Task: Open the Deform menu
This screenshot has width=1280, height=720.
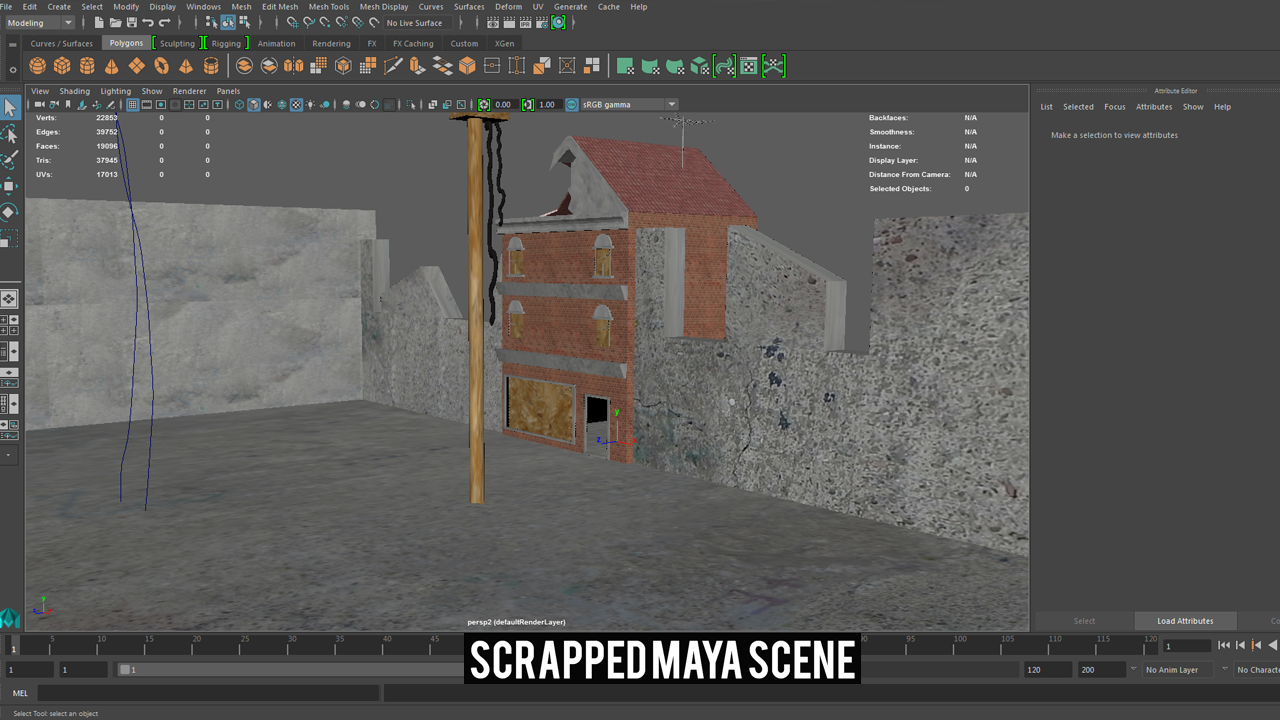Action: [508, 6]
